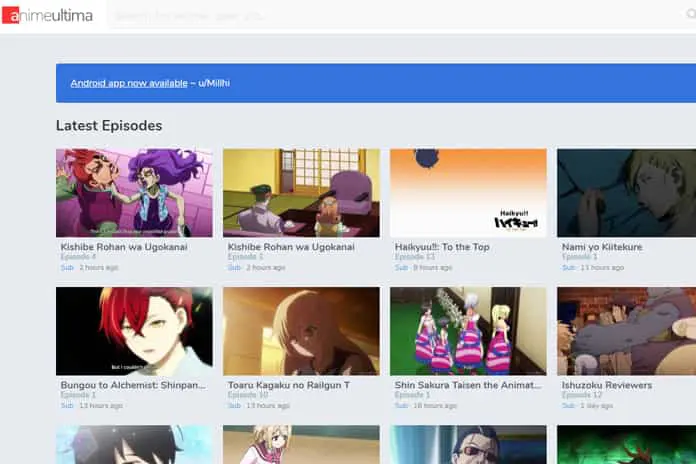Click Sub label under Haikyuu!! To the Top
Image resolution: width=696 pixels, height=464 pixels.
click(x=401, y=268)
